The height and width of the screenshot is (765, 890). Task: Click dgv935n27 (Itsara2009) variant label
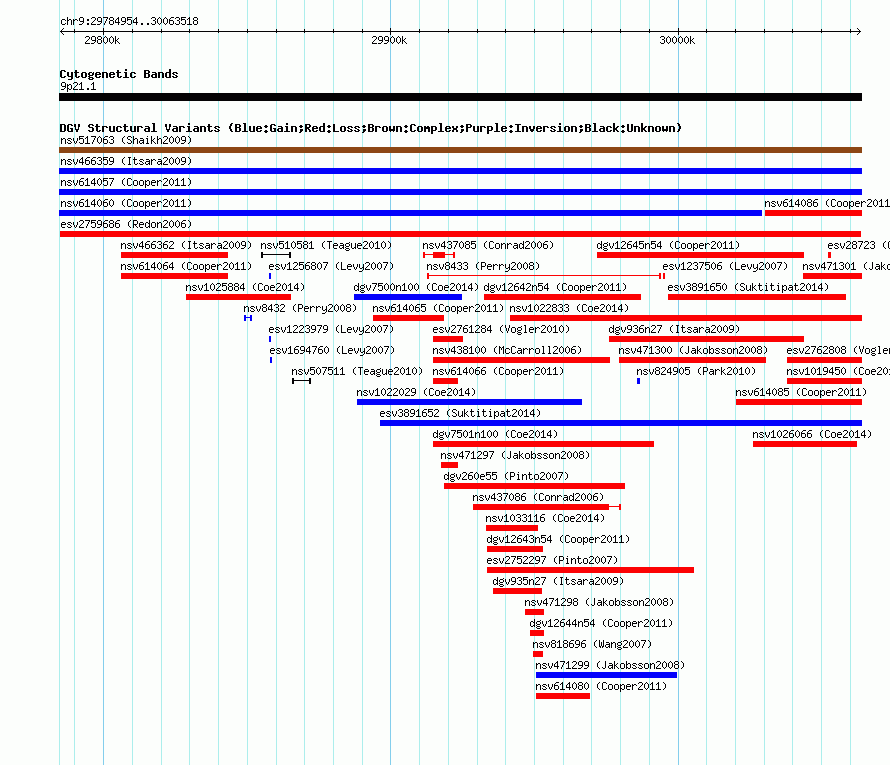click(x=558, y=581)
